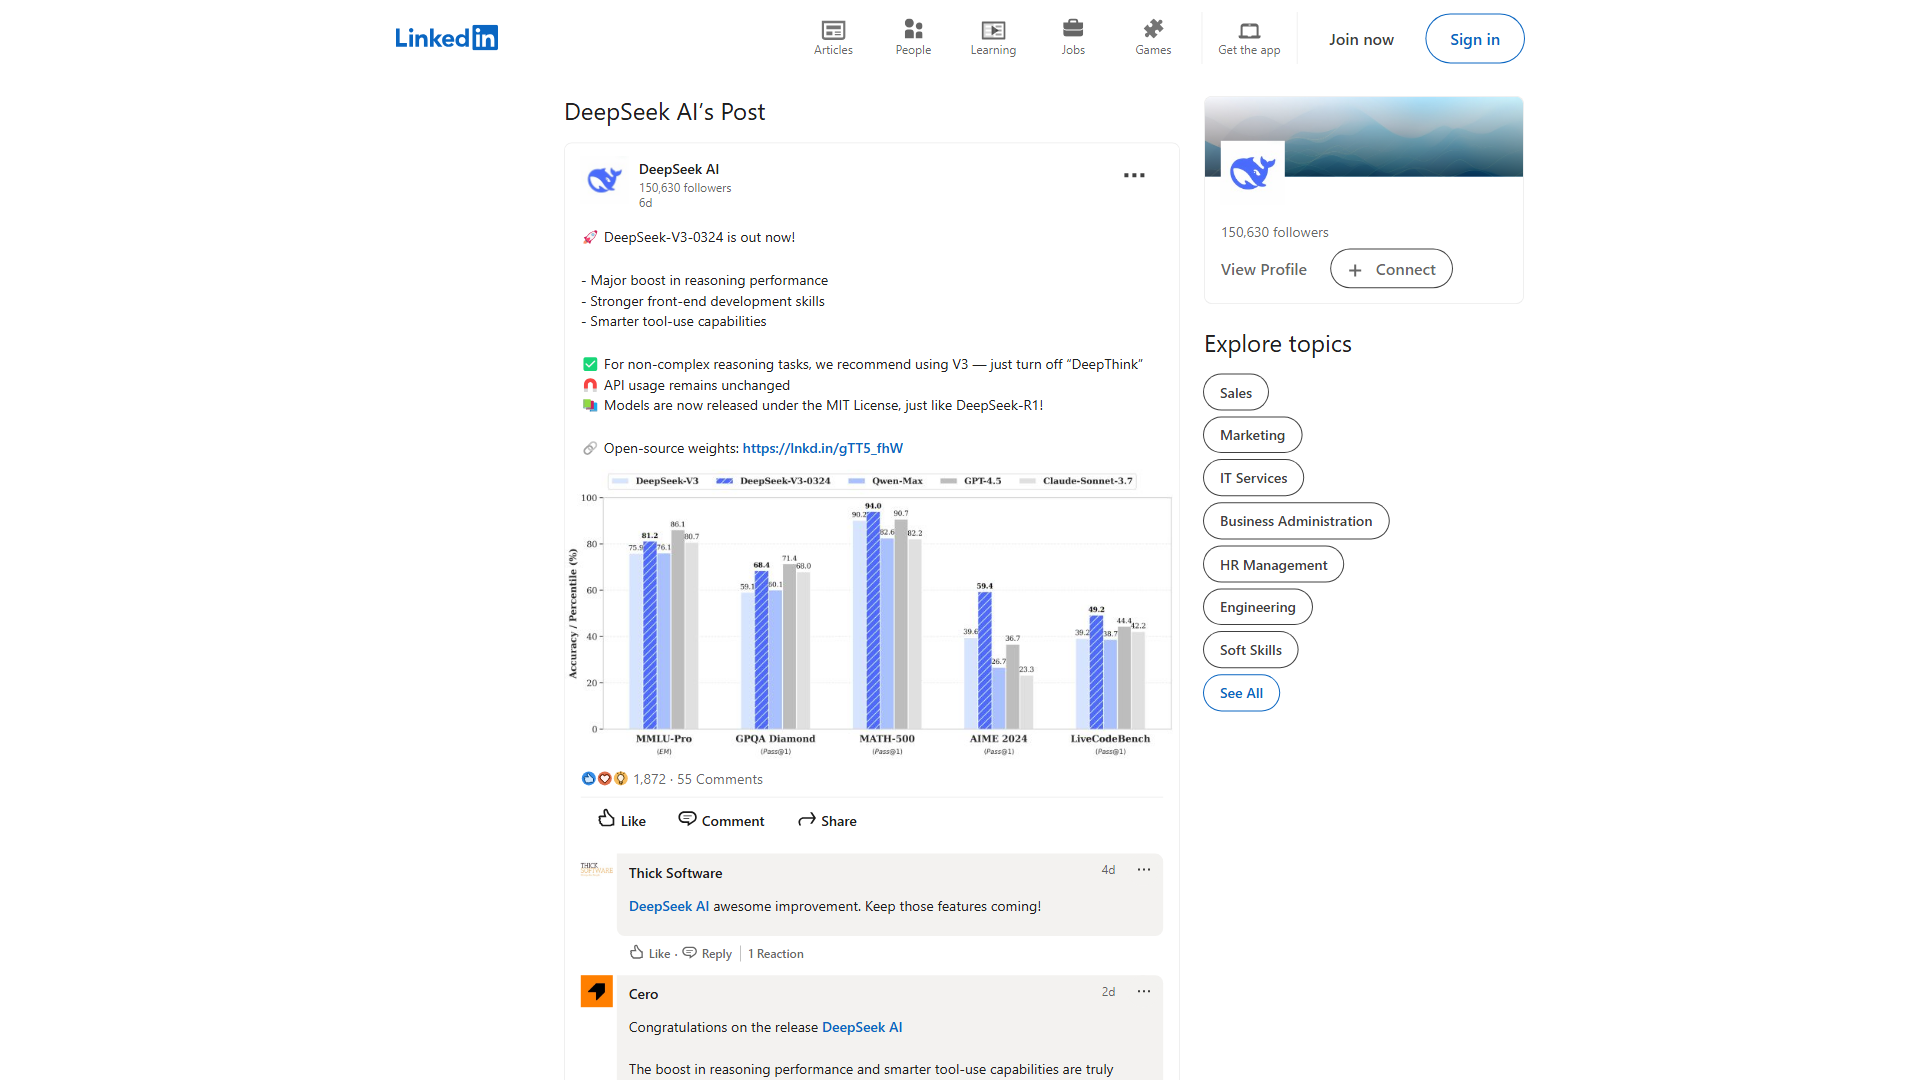Open Cero commenter name

pos(643,994)
